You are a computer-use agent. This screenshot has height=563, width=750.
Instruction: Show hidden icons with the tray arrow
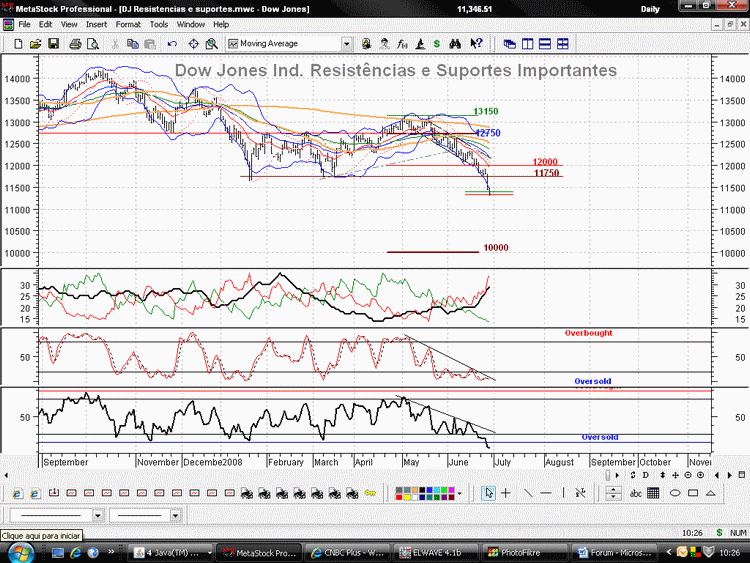(669, 552)
